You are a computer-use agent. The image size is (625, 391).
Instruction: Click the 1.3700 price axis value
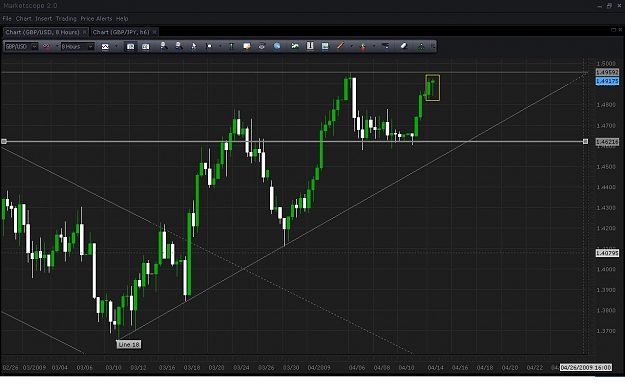click(x=606, y=331)
